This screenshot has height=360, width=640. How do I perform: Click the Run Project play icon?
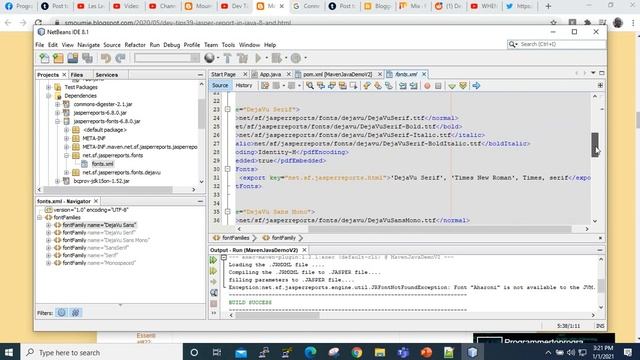click(258, 58)
